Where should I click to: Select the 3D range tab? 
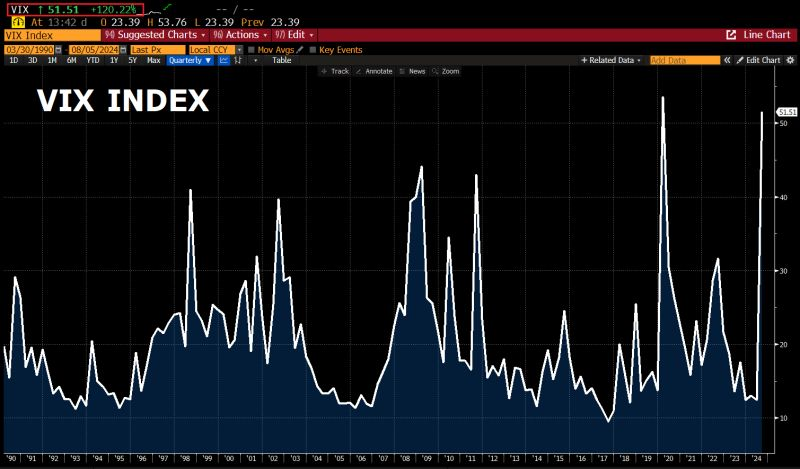(x=32, y=60)
